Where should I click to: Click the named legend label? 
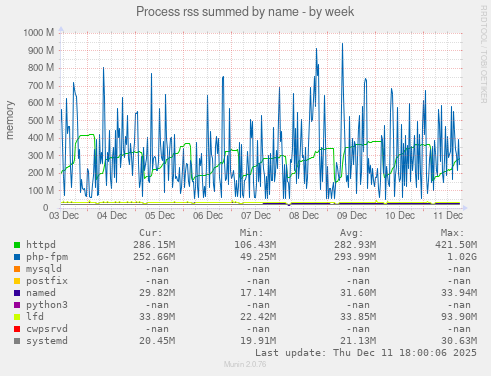coord(41,293)
